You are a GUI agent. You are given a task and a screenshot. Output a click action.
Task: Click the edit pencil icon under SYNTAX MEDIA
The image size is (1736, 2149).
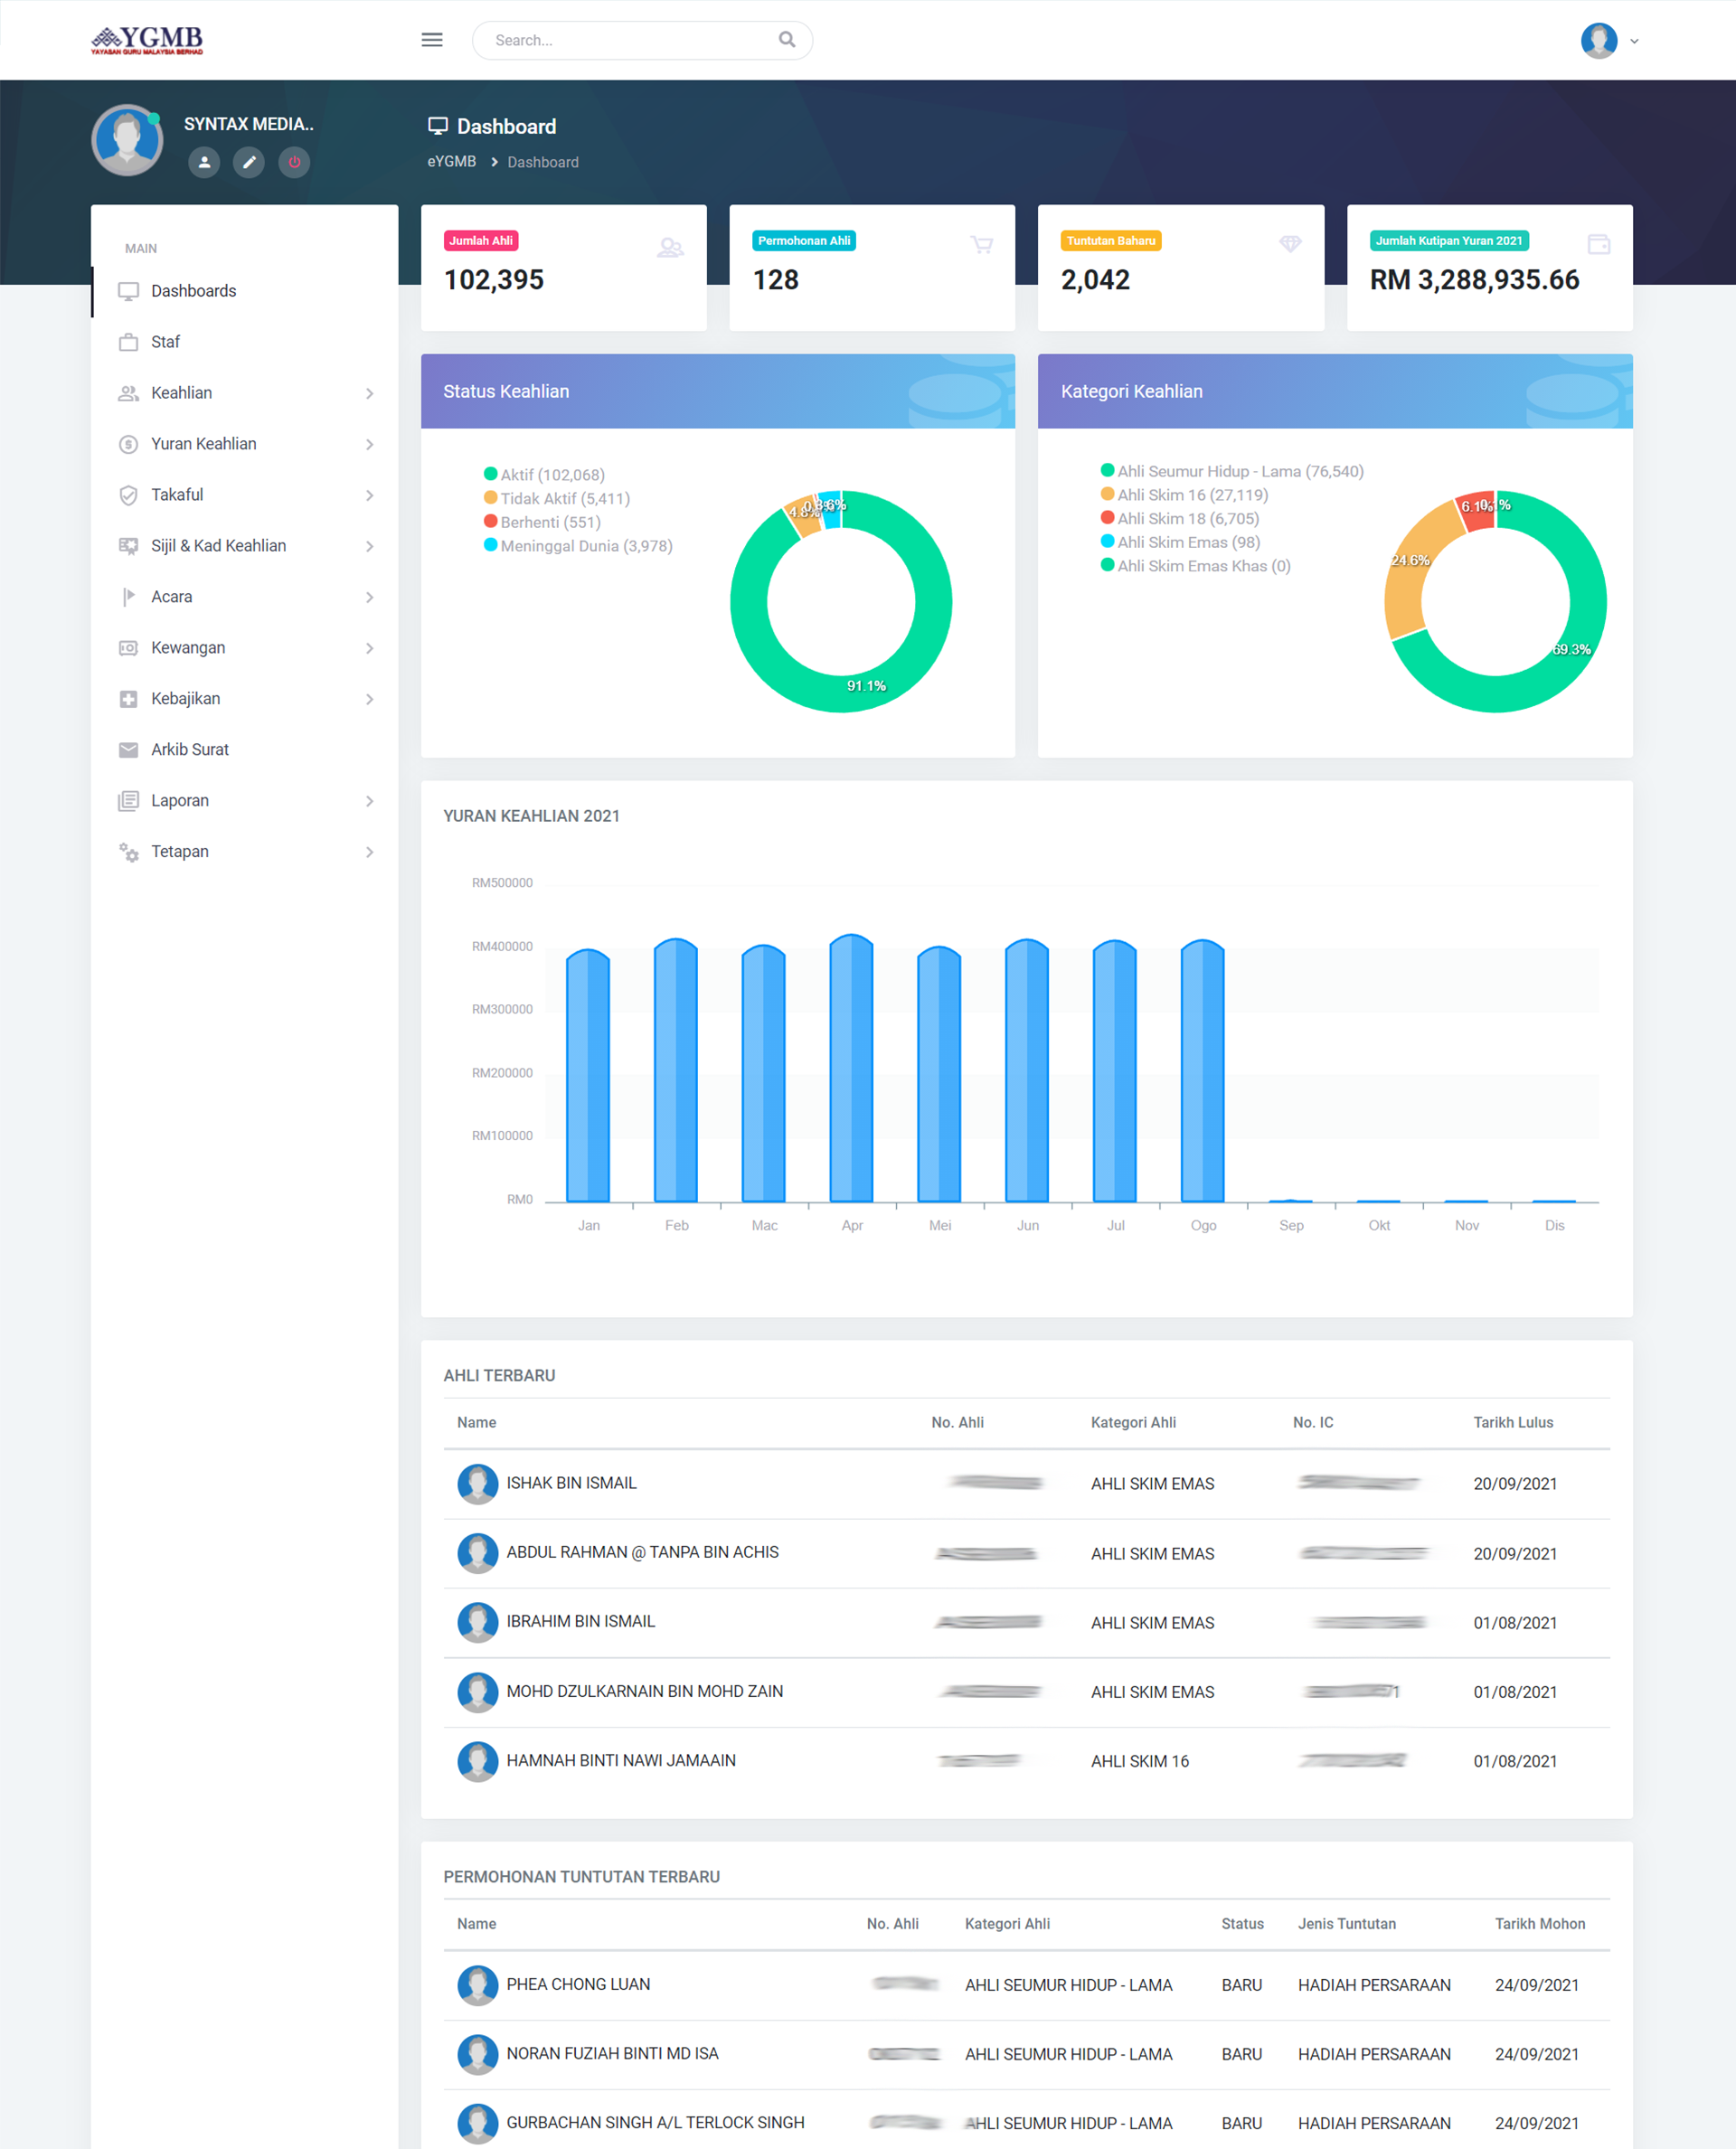249,162
